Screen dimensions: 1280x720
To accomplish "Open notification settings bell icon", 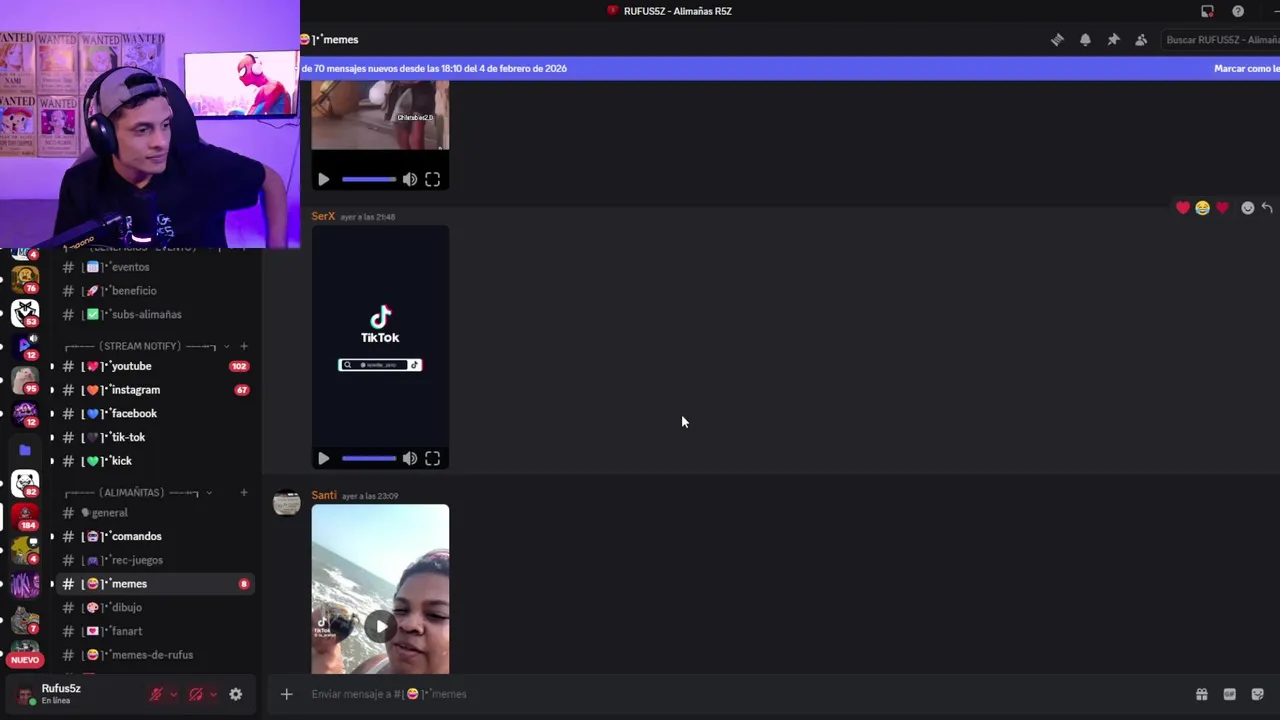I will point(1085,40).
